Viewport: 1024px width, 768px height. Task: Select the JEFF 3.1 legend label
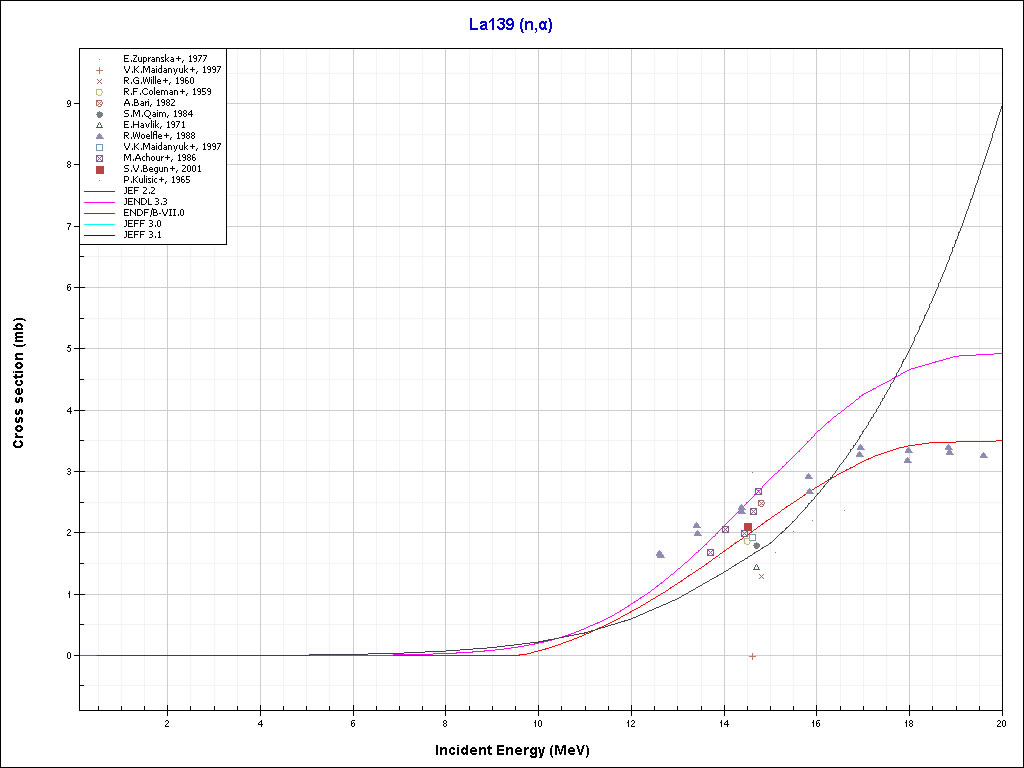(x=142, y=235)
